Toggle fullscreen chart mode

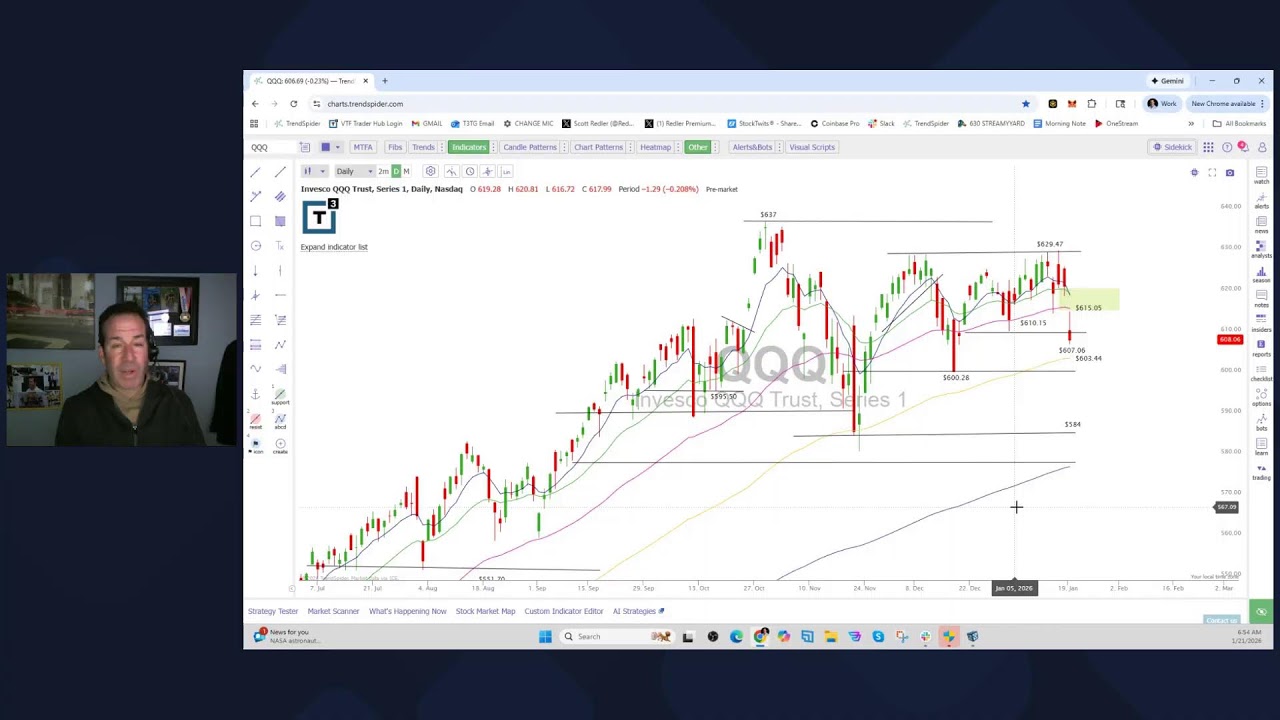point(1212,173)
